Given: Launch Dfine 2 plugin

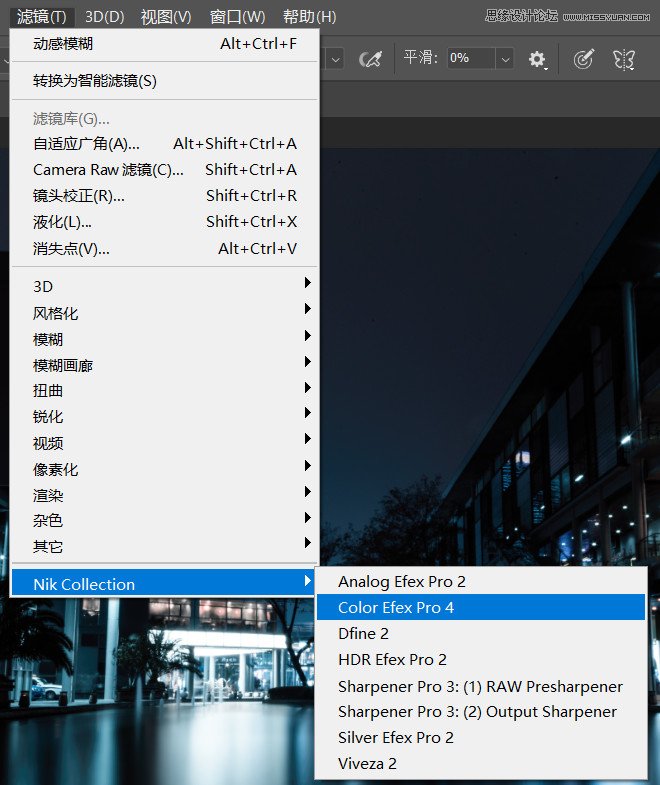Looking at the screenshot, I should [481, 633].
